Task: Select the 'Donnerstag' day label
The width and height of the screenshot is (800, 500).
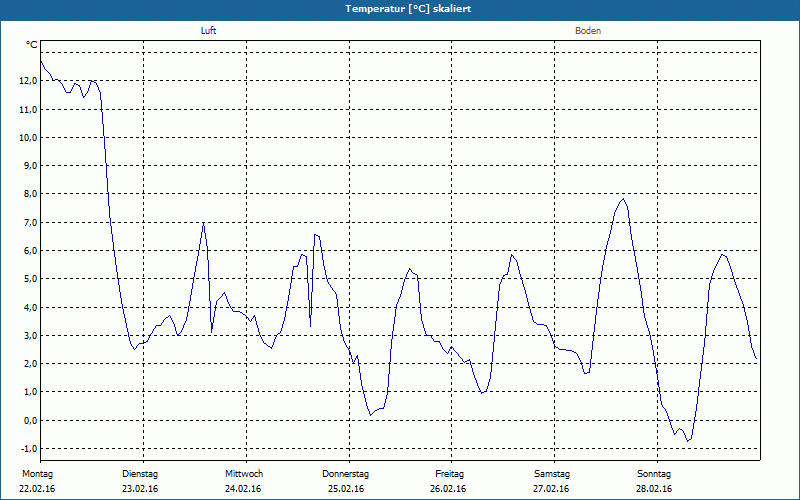Action: [345, 474]
